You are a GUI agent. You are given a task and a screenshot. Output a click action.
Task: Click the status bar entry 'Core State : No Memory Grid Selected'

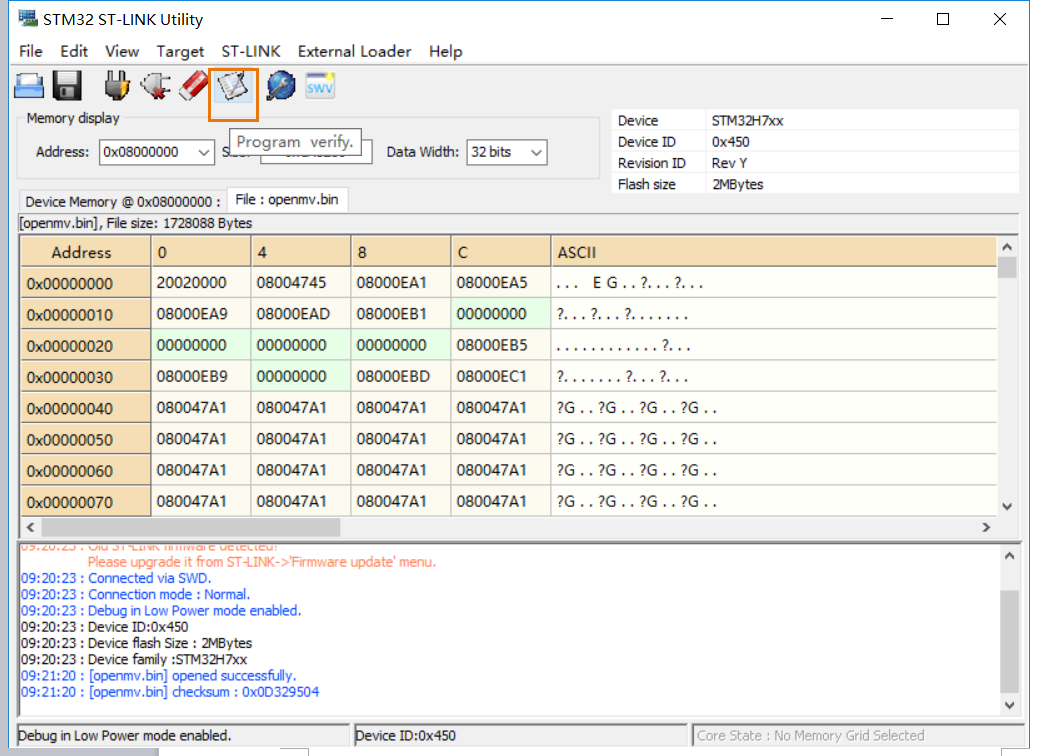pos(810,735)
